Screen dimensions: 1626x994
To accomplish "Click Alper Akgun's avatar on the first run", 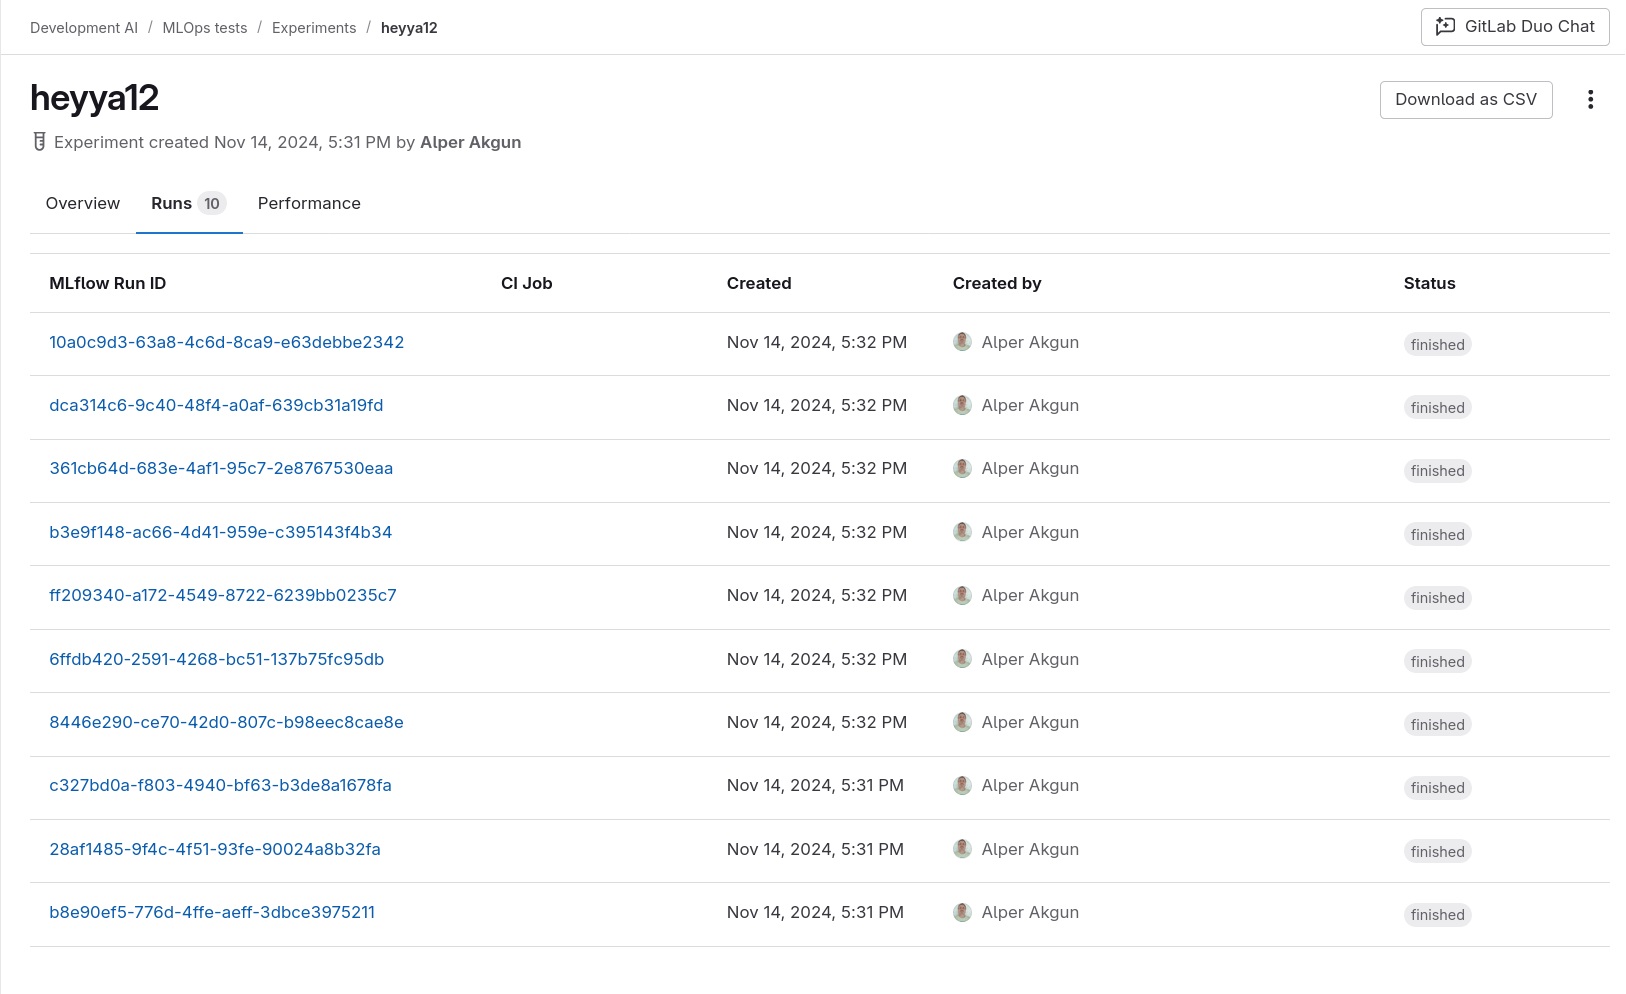I will point(961,341).
